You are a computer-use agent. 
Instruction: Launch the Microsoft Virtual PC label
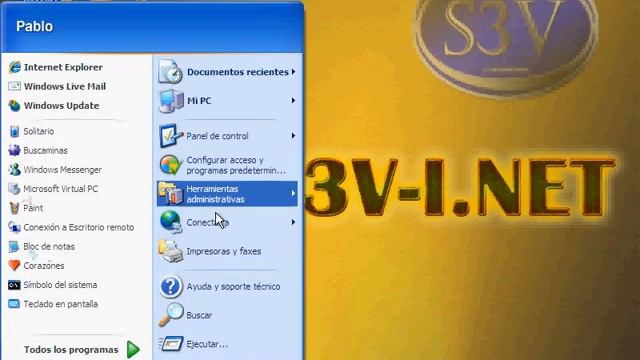click(x=60, y=189)
